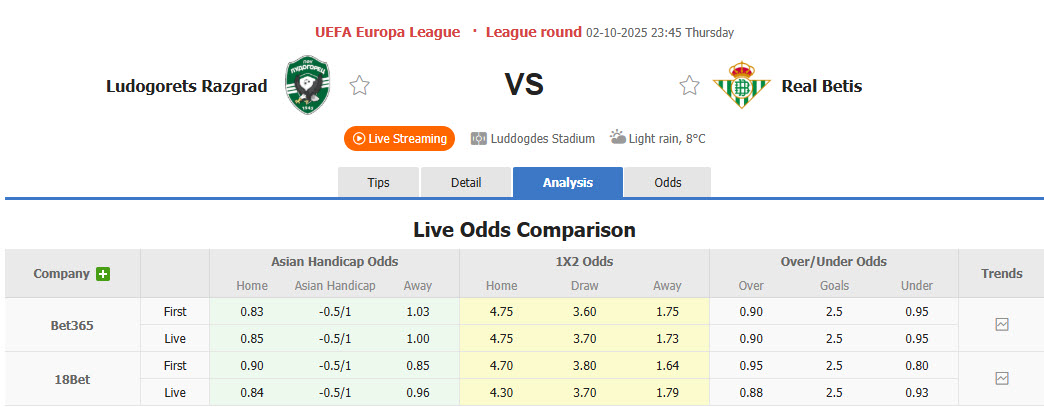
Task: Click the green plus to add a company
Action: 103,274
